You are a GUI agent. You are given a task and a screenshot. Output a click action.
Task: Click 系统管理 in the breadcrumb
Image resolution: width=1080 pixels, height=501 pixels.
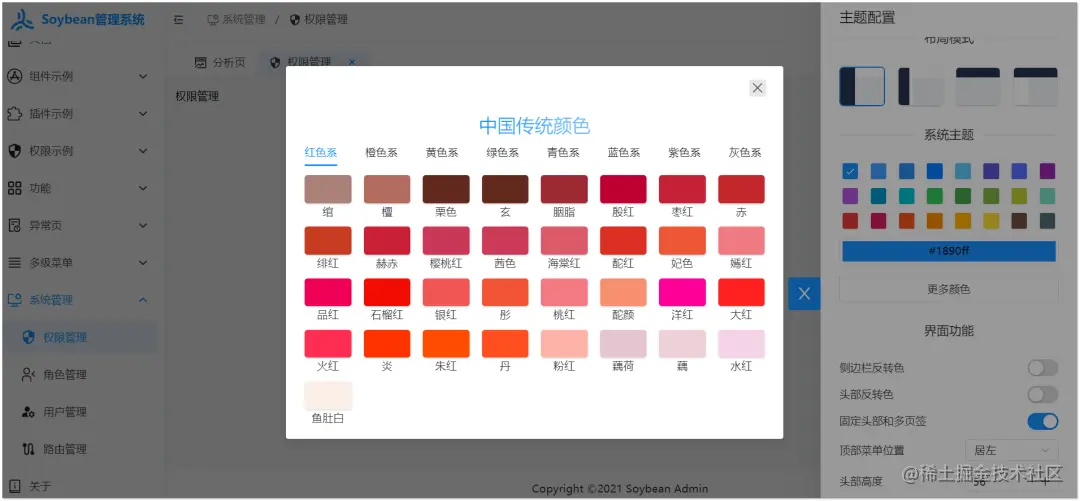[x=236, y=20]
